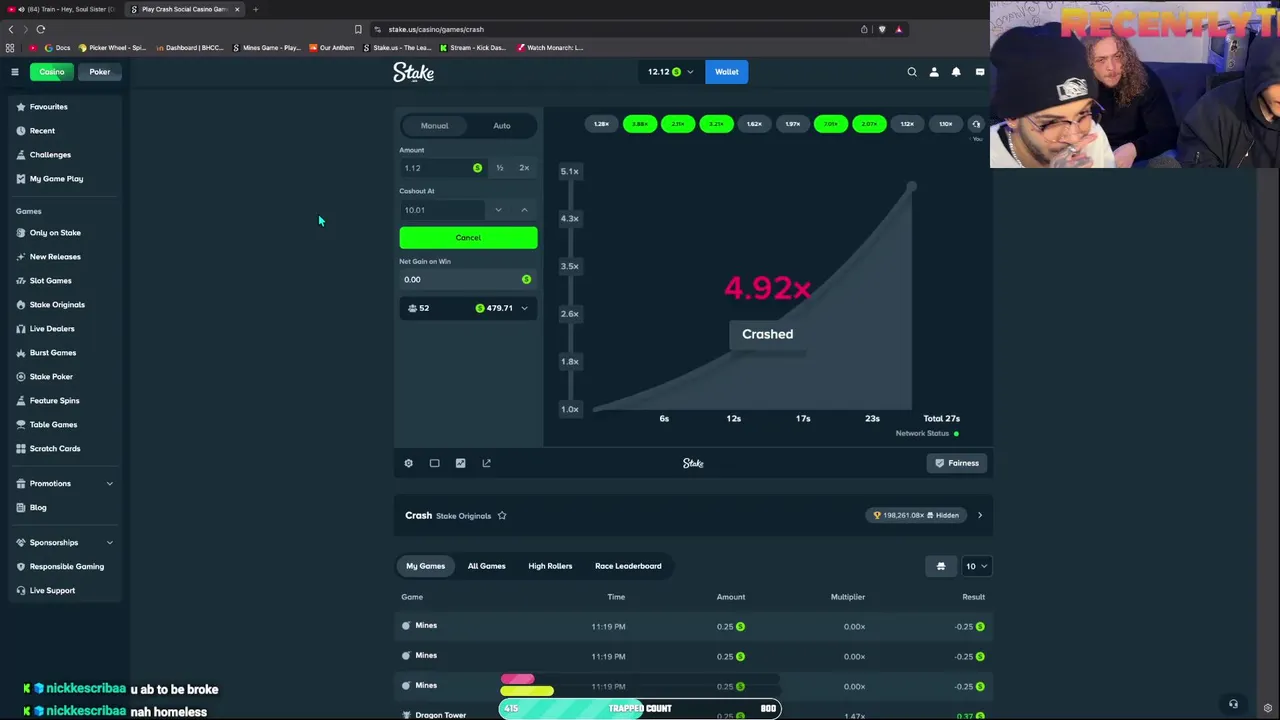
Task: Open Recent in the sidebar
Action: click(x=42, y=131)
